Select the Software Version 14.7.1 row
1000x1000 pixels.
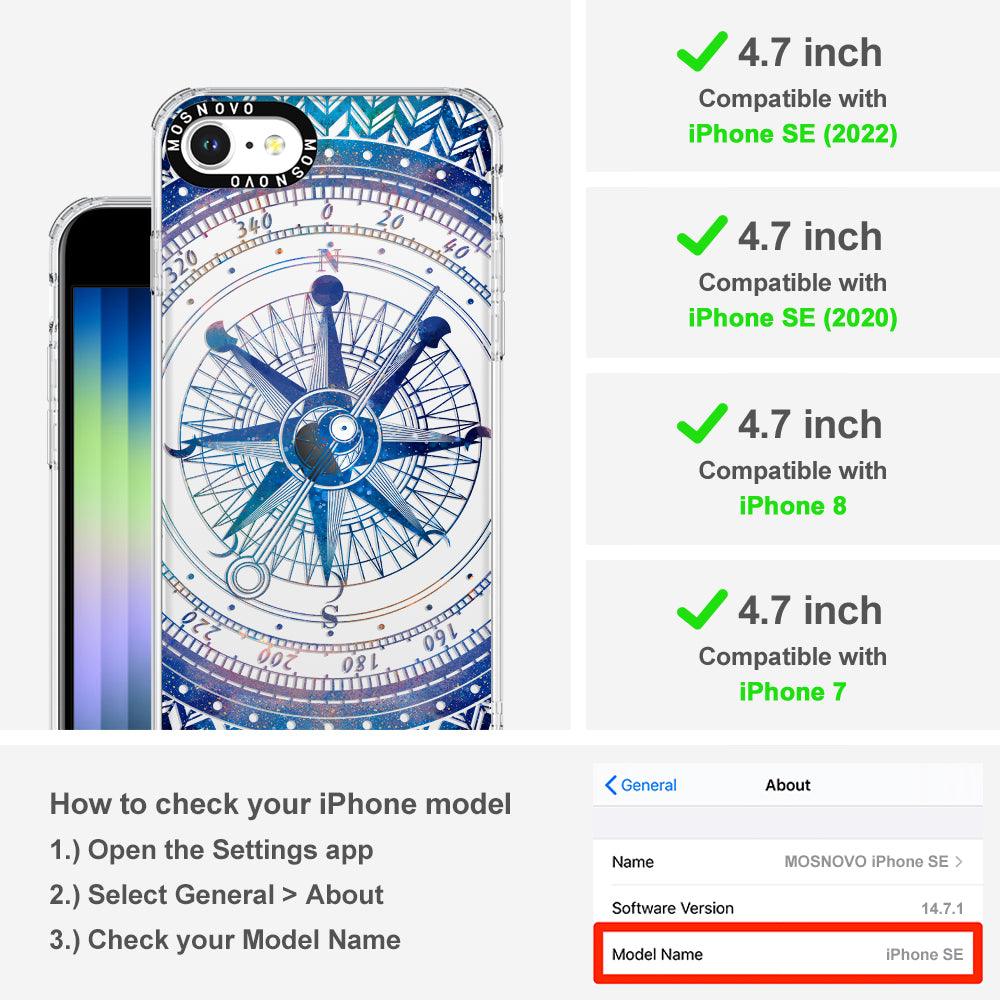coord(788,908)
